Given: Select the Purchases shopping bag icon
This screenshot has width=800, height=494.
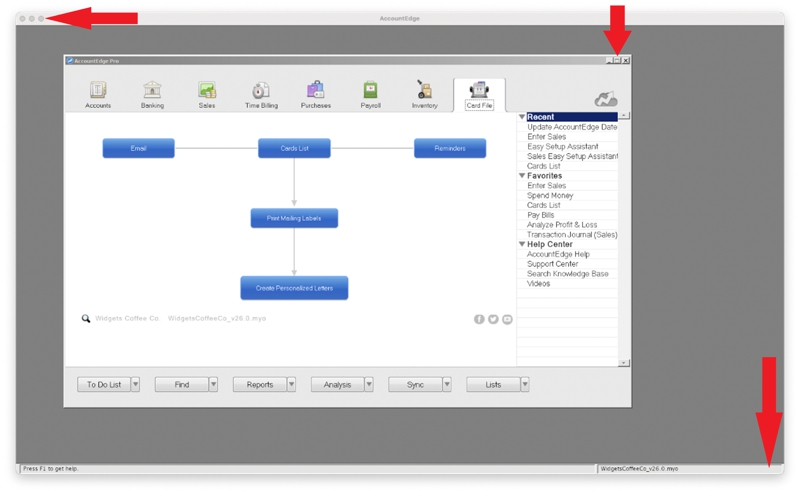Looking at the screenshot, I should (315, 90).
